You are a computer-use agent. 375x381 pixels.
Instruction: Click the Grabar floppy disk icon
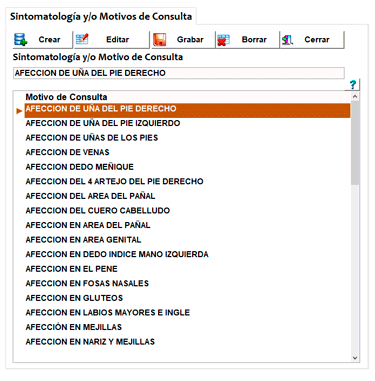[160, 39]
